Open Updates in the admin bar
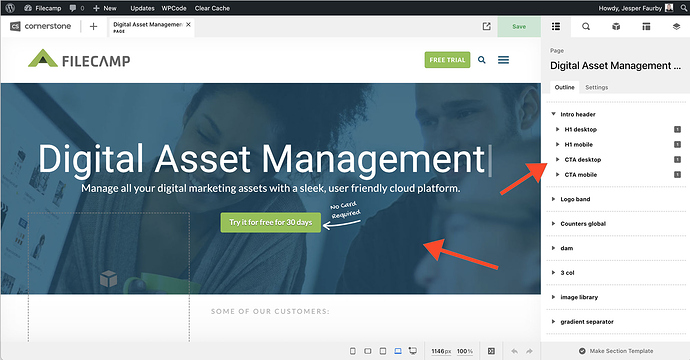This screenshot has height=360, width=690. pyautogui.click(x=142, y=8)
